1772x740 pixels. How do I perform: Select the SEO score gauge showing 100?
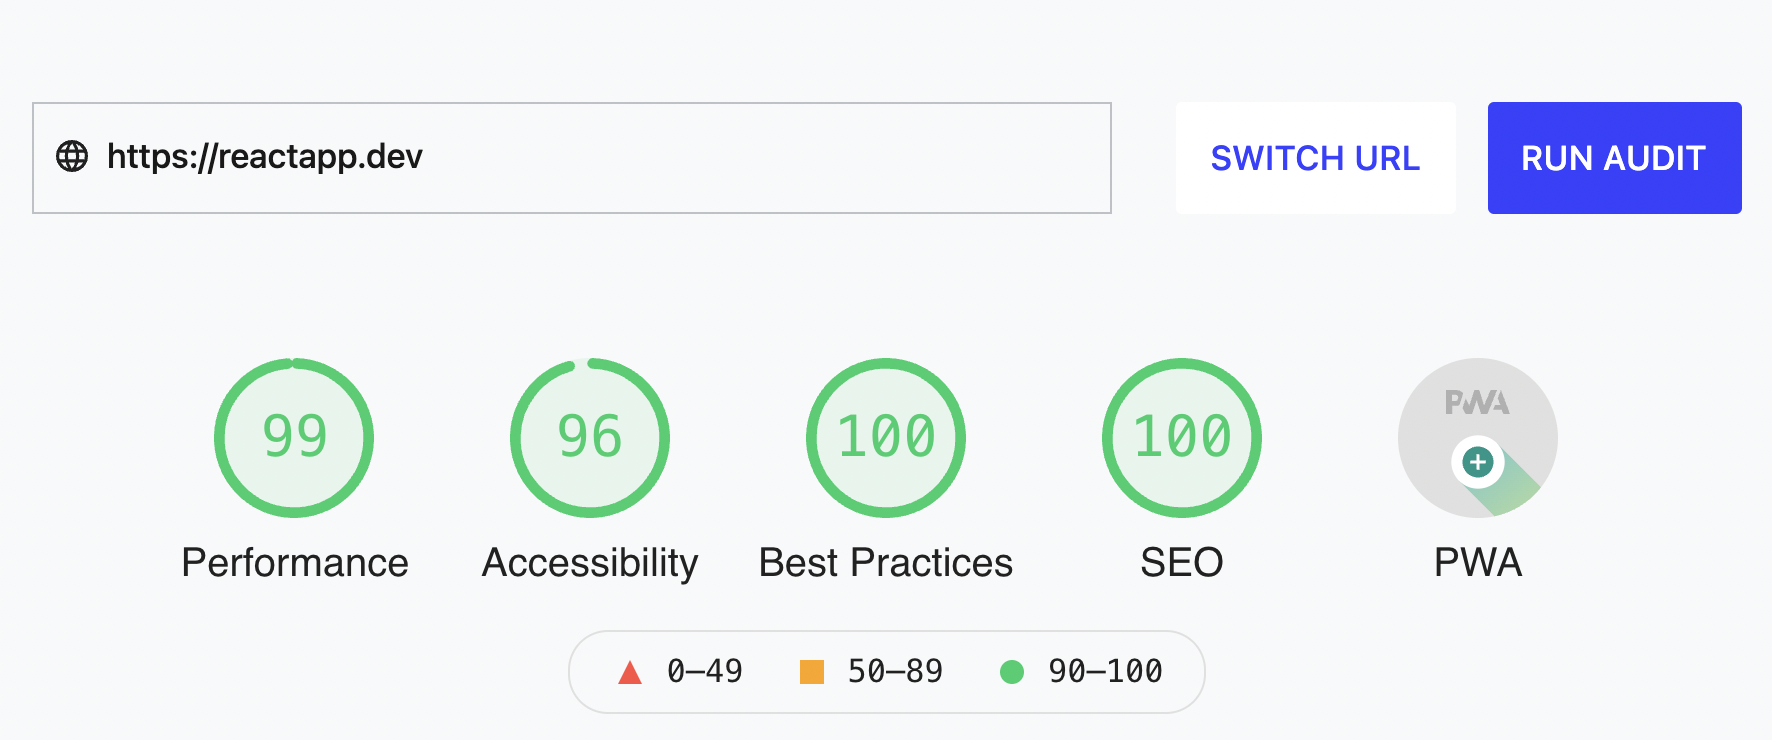click(1181, 437)
